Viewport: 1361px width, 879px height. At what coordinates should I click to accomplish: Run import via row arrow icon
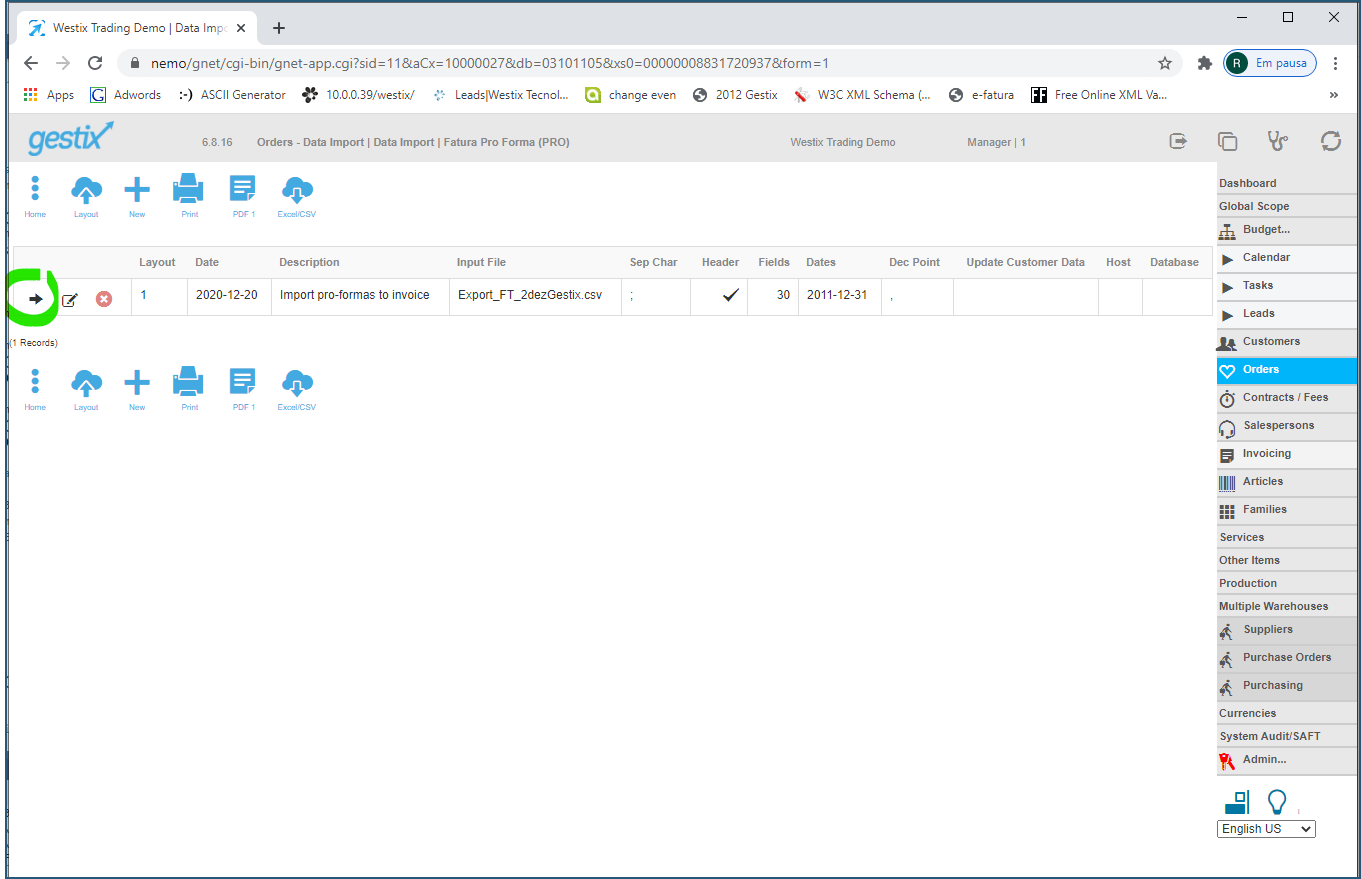pyautogui.click(x=36, y=298)
